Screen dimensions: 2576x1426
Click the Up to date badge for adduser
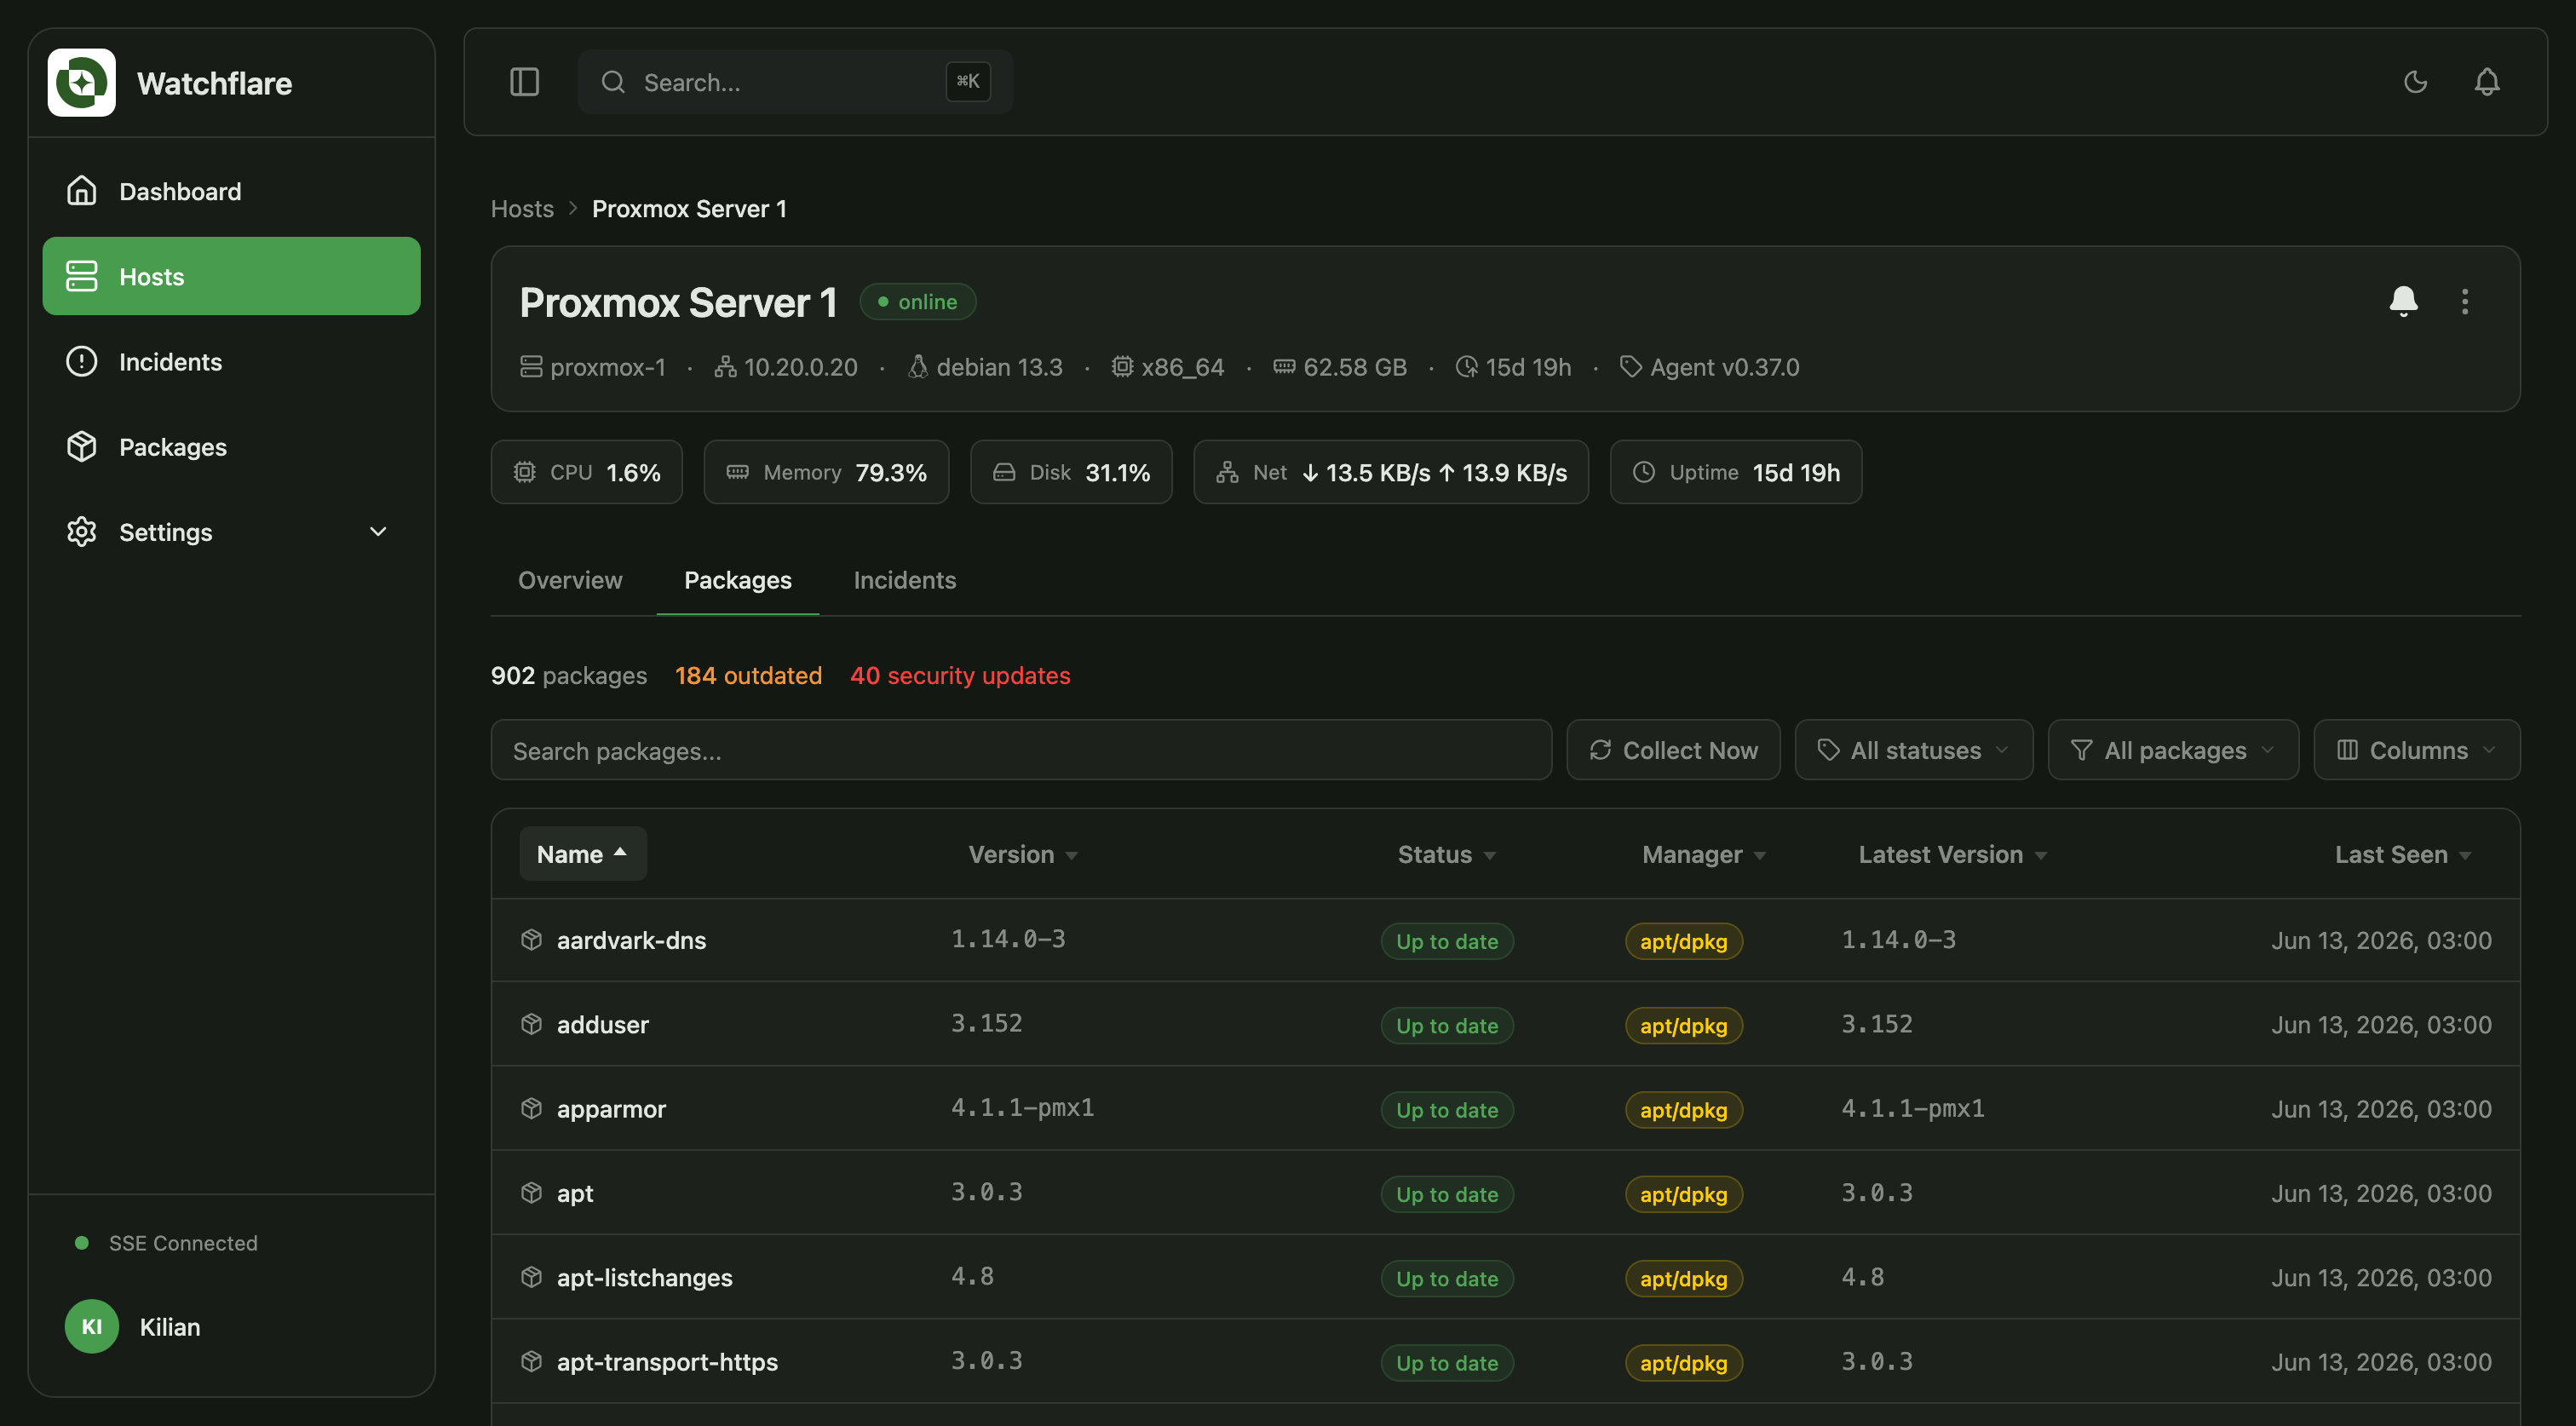pos(1447,1025)
